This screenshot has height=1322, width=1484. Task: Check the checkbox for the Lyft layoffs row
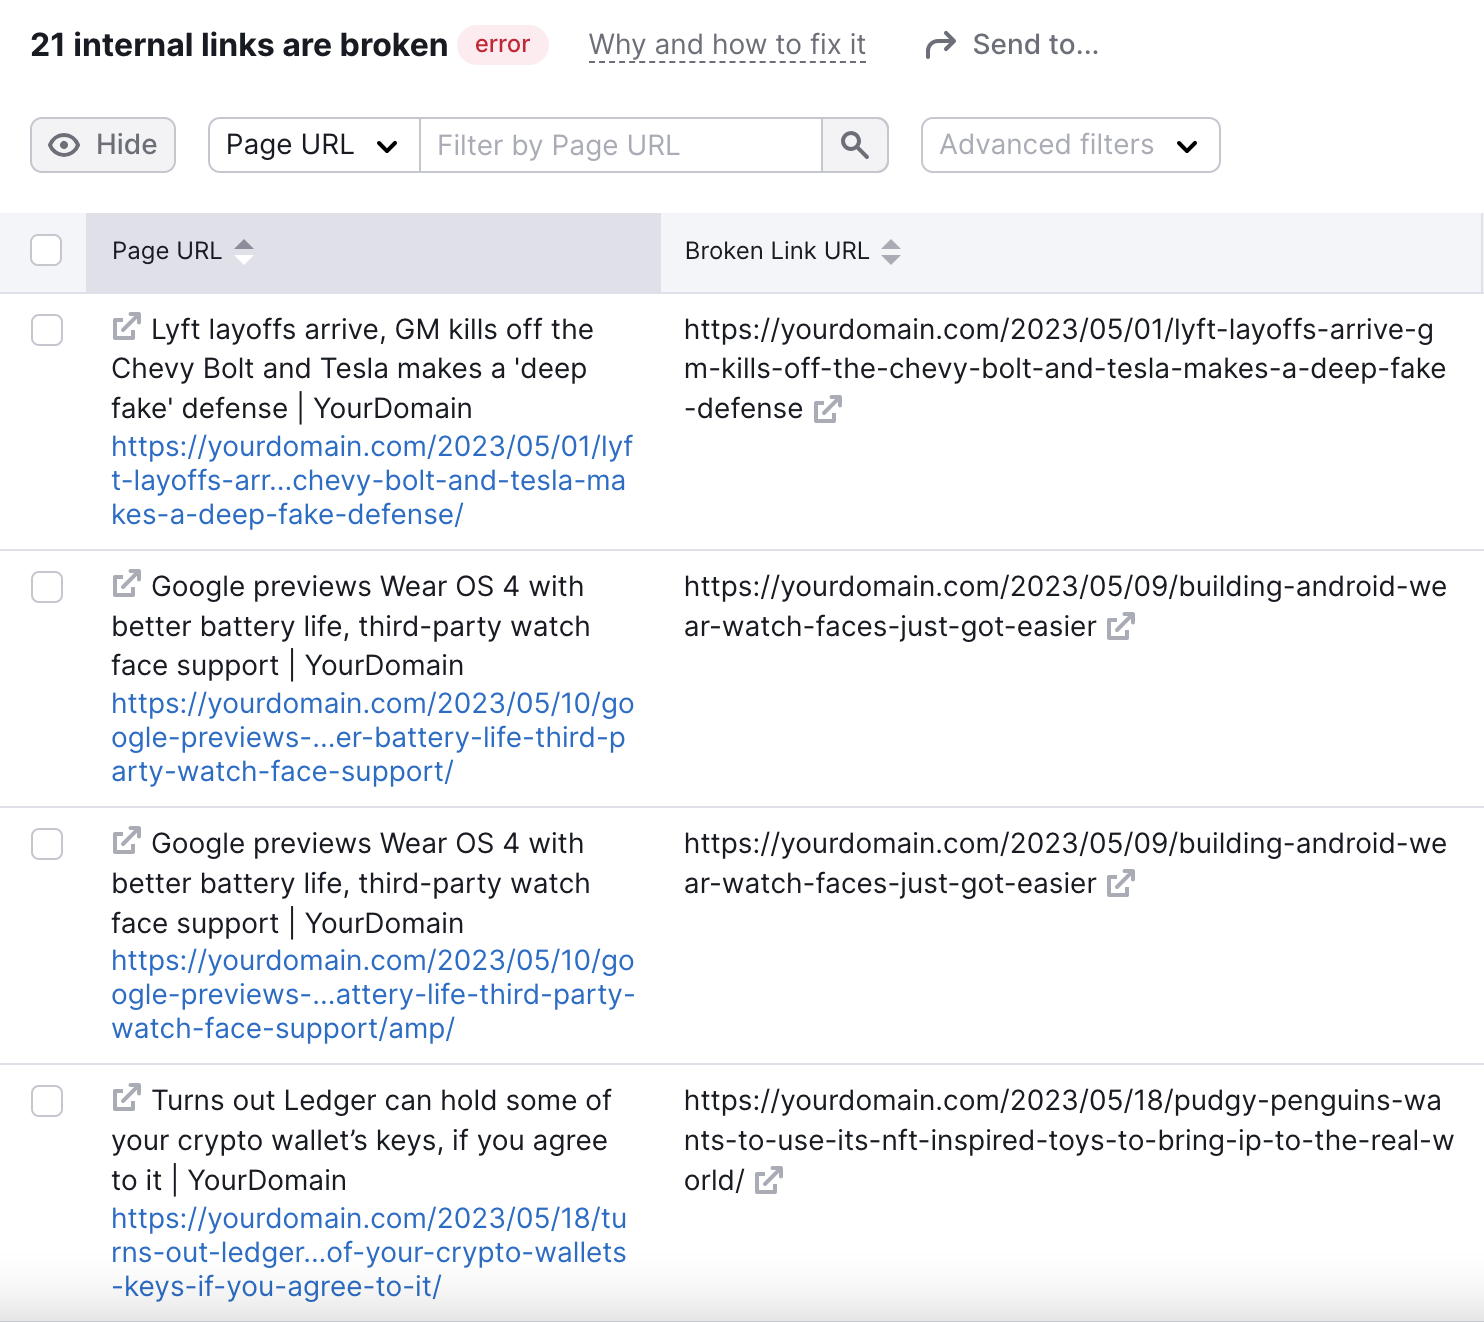47,330
